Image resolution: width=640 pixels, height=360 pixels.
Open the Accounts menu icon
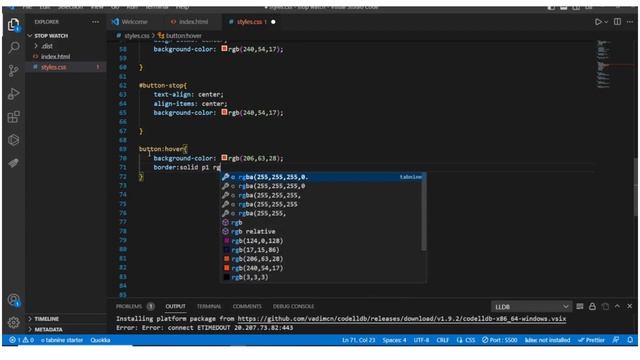point(13,300)
